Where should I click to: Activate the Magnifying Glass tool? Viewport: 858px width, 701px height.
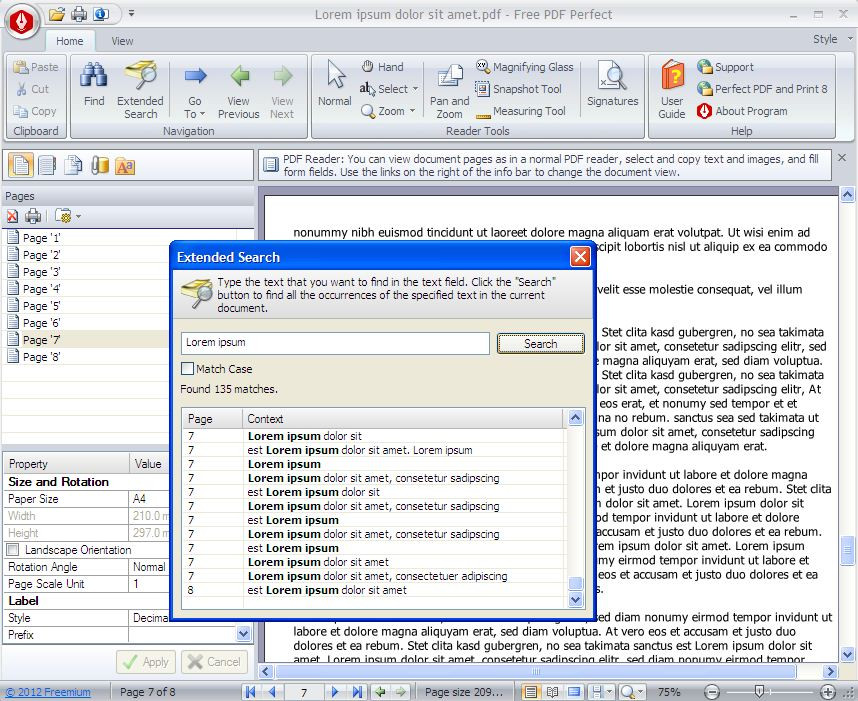[524, 67]
